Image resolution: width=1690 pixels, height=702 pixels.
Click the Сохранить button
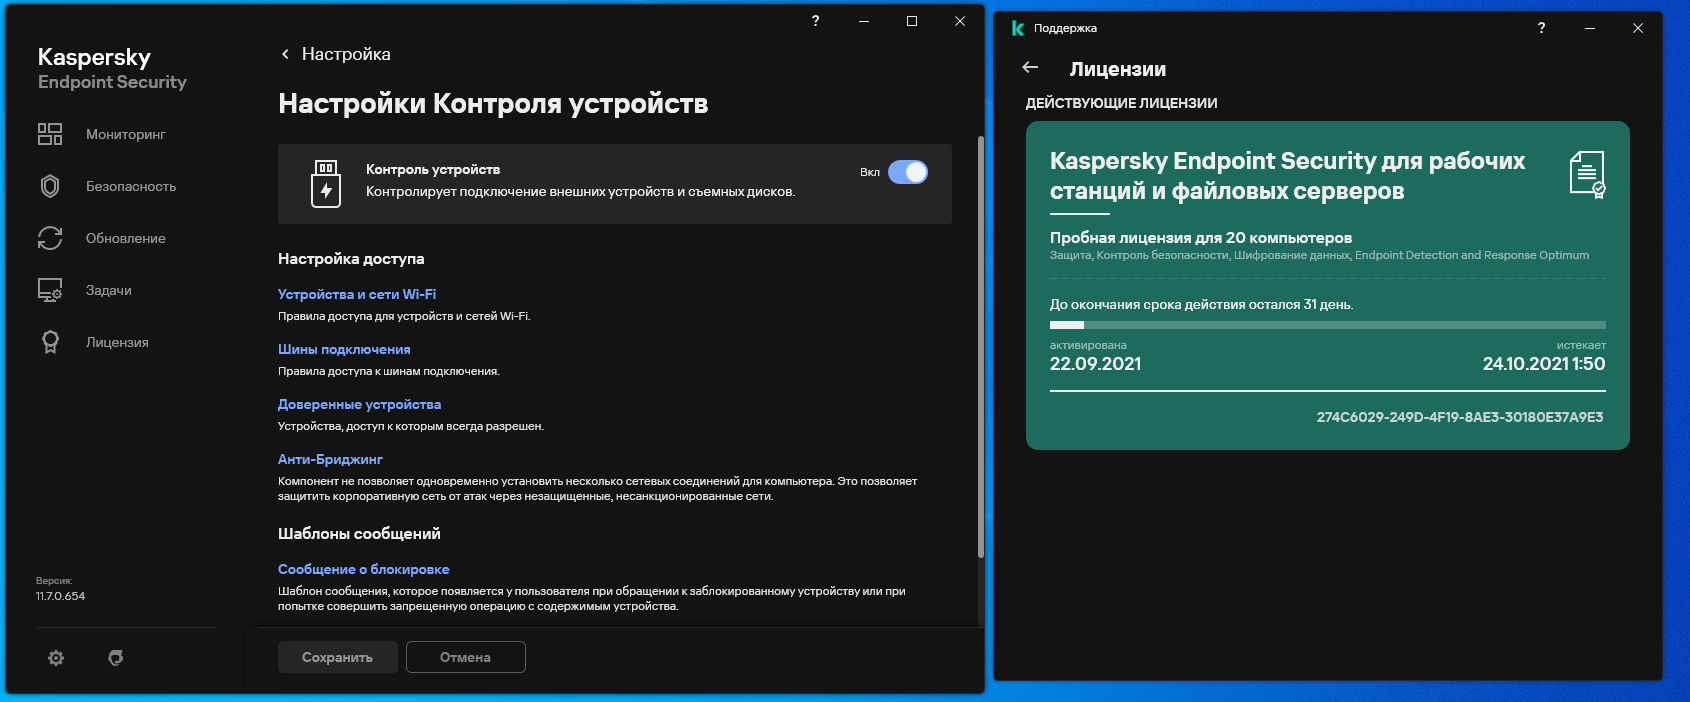click(338, 657)
